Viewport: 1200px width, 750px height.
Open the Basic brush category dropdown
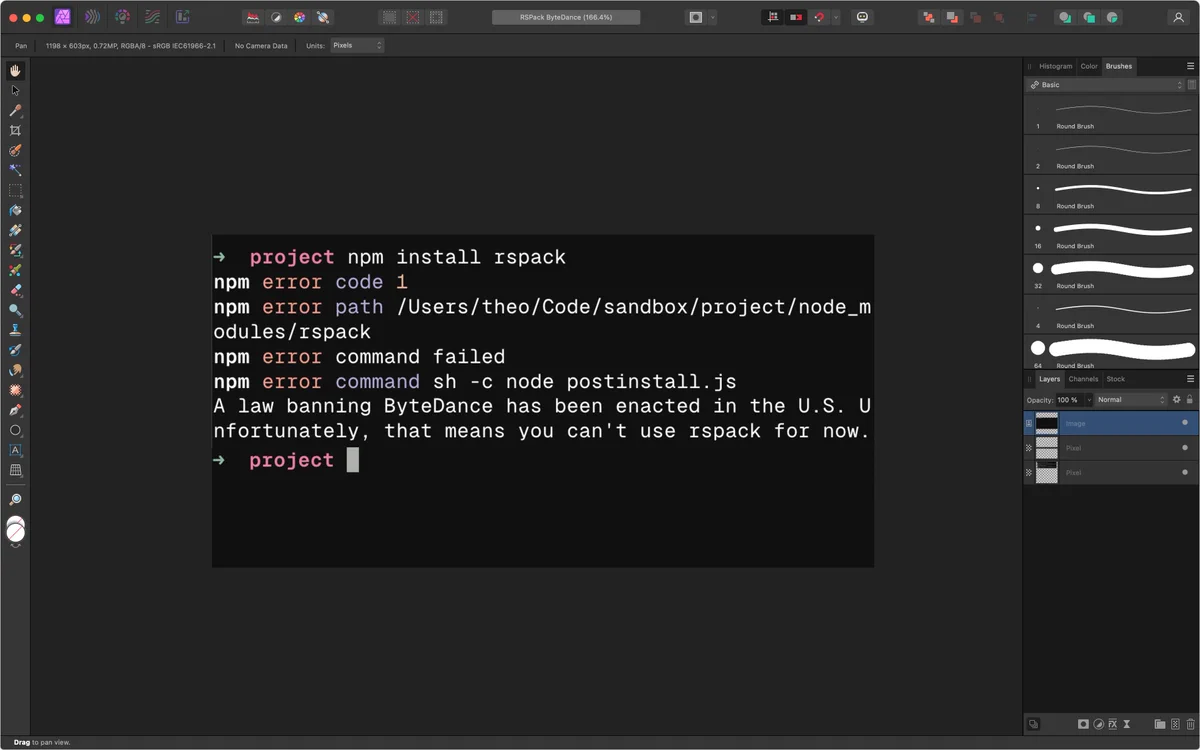[x=1105, y=85]
